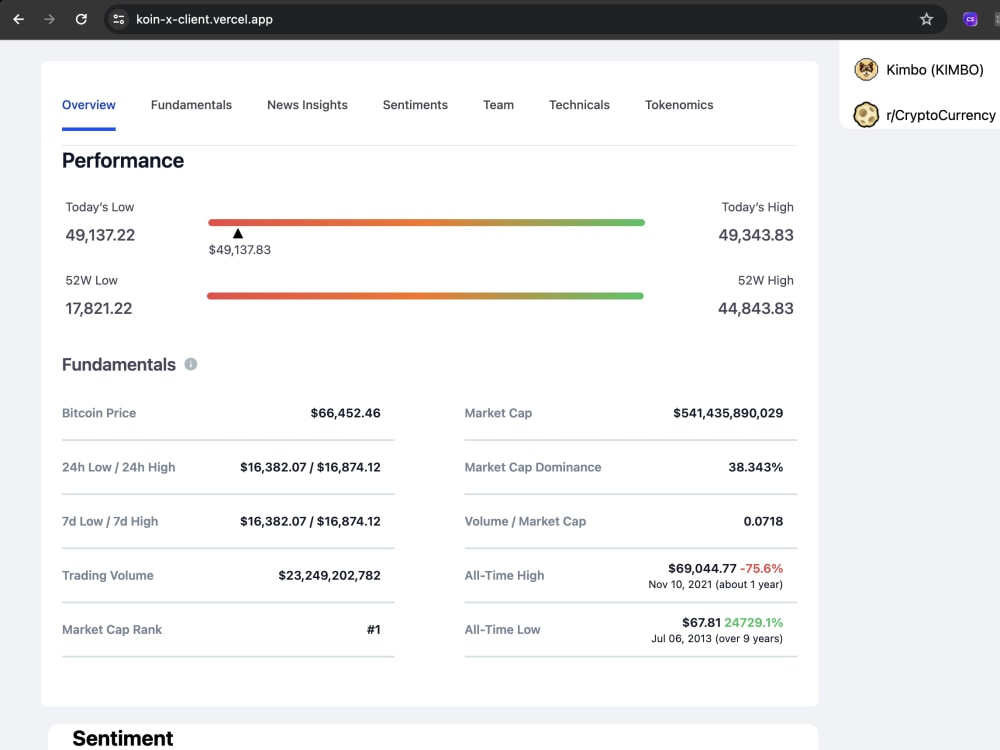This screenshot has height=750, width=1000.
Task: Select the Overview tab
Action: 89,105
